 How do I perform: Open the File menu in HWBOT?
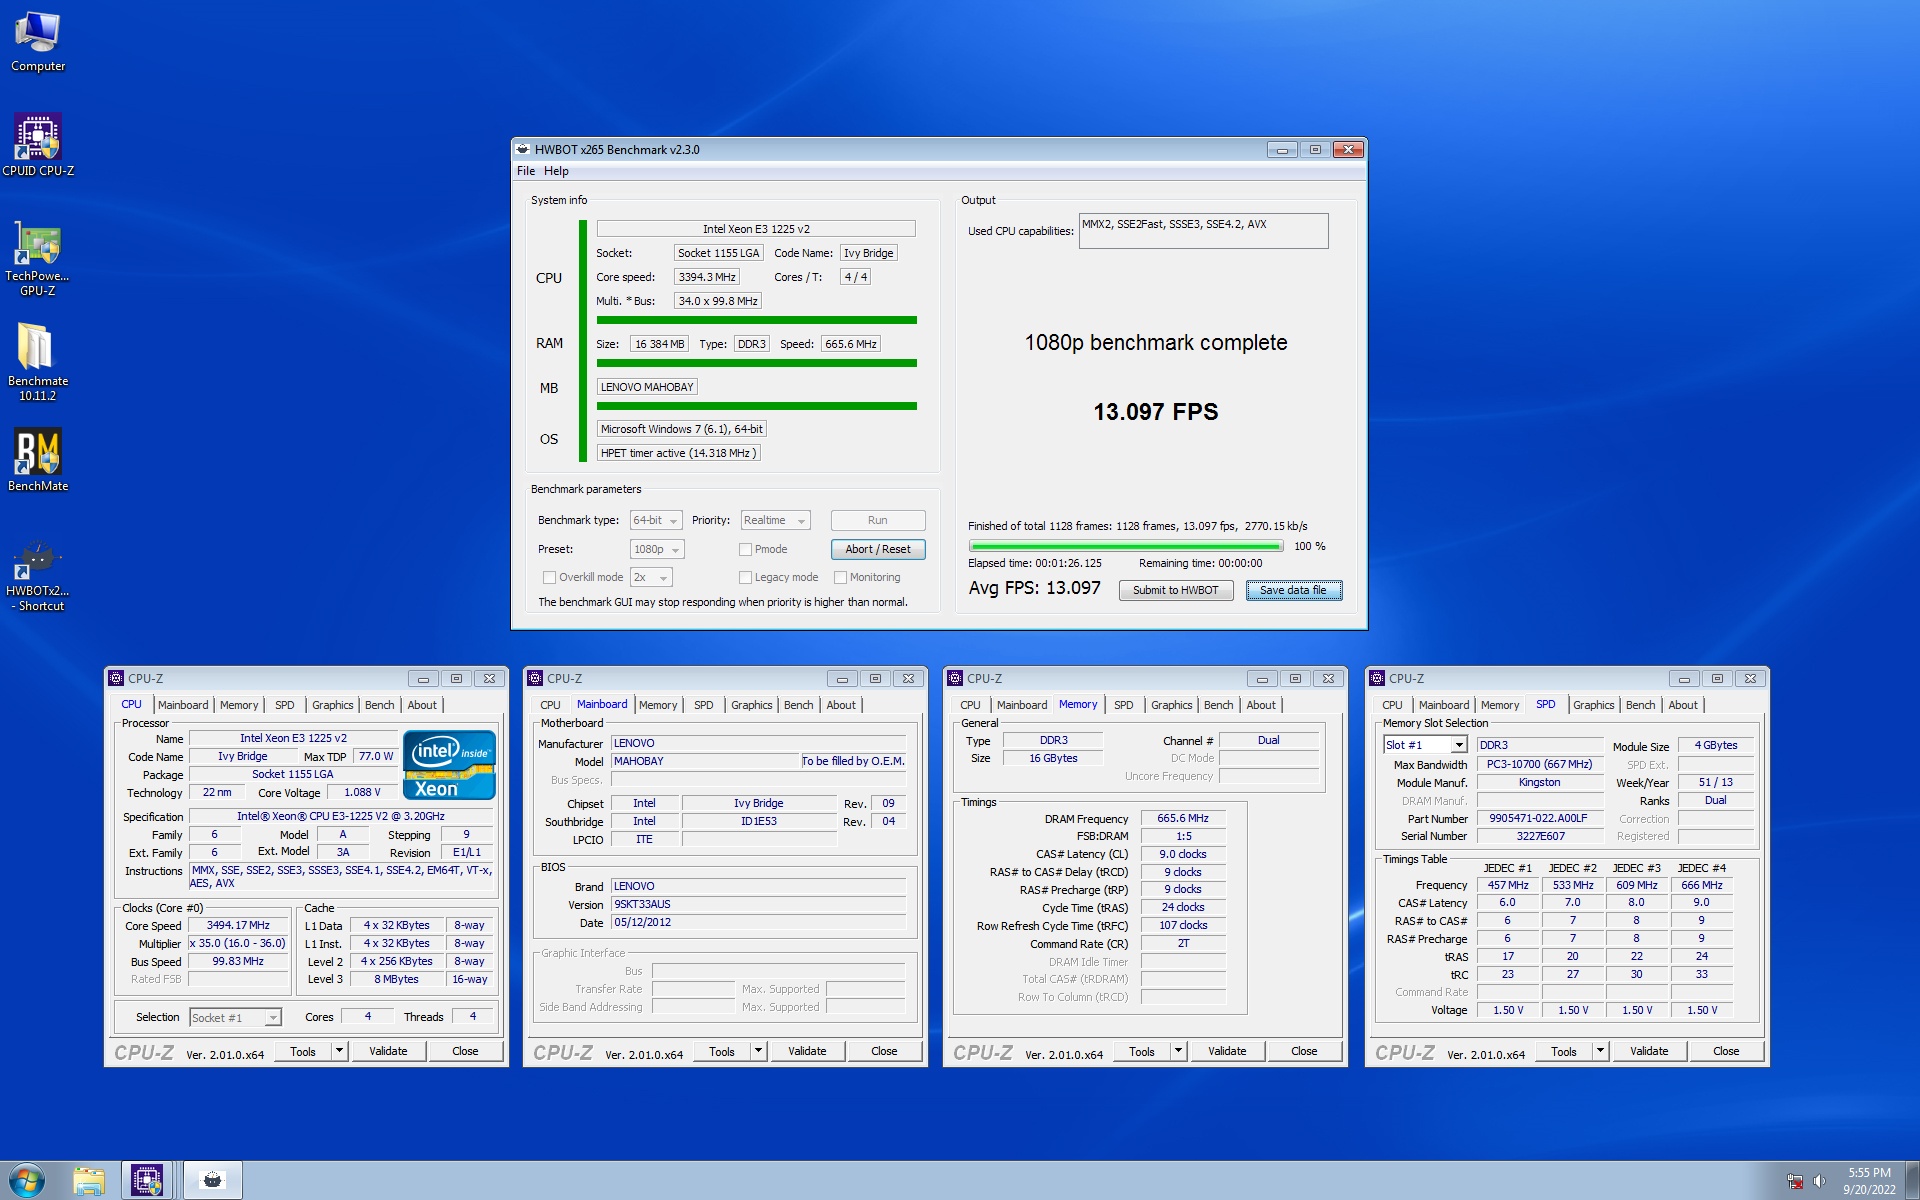click(525, 171)
